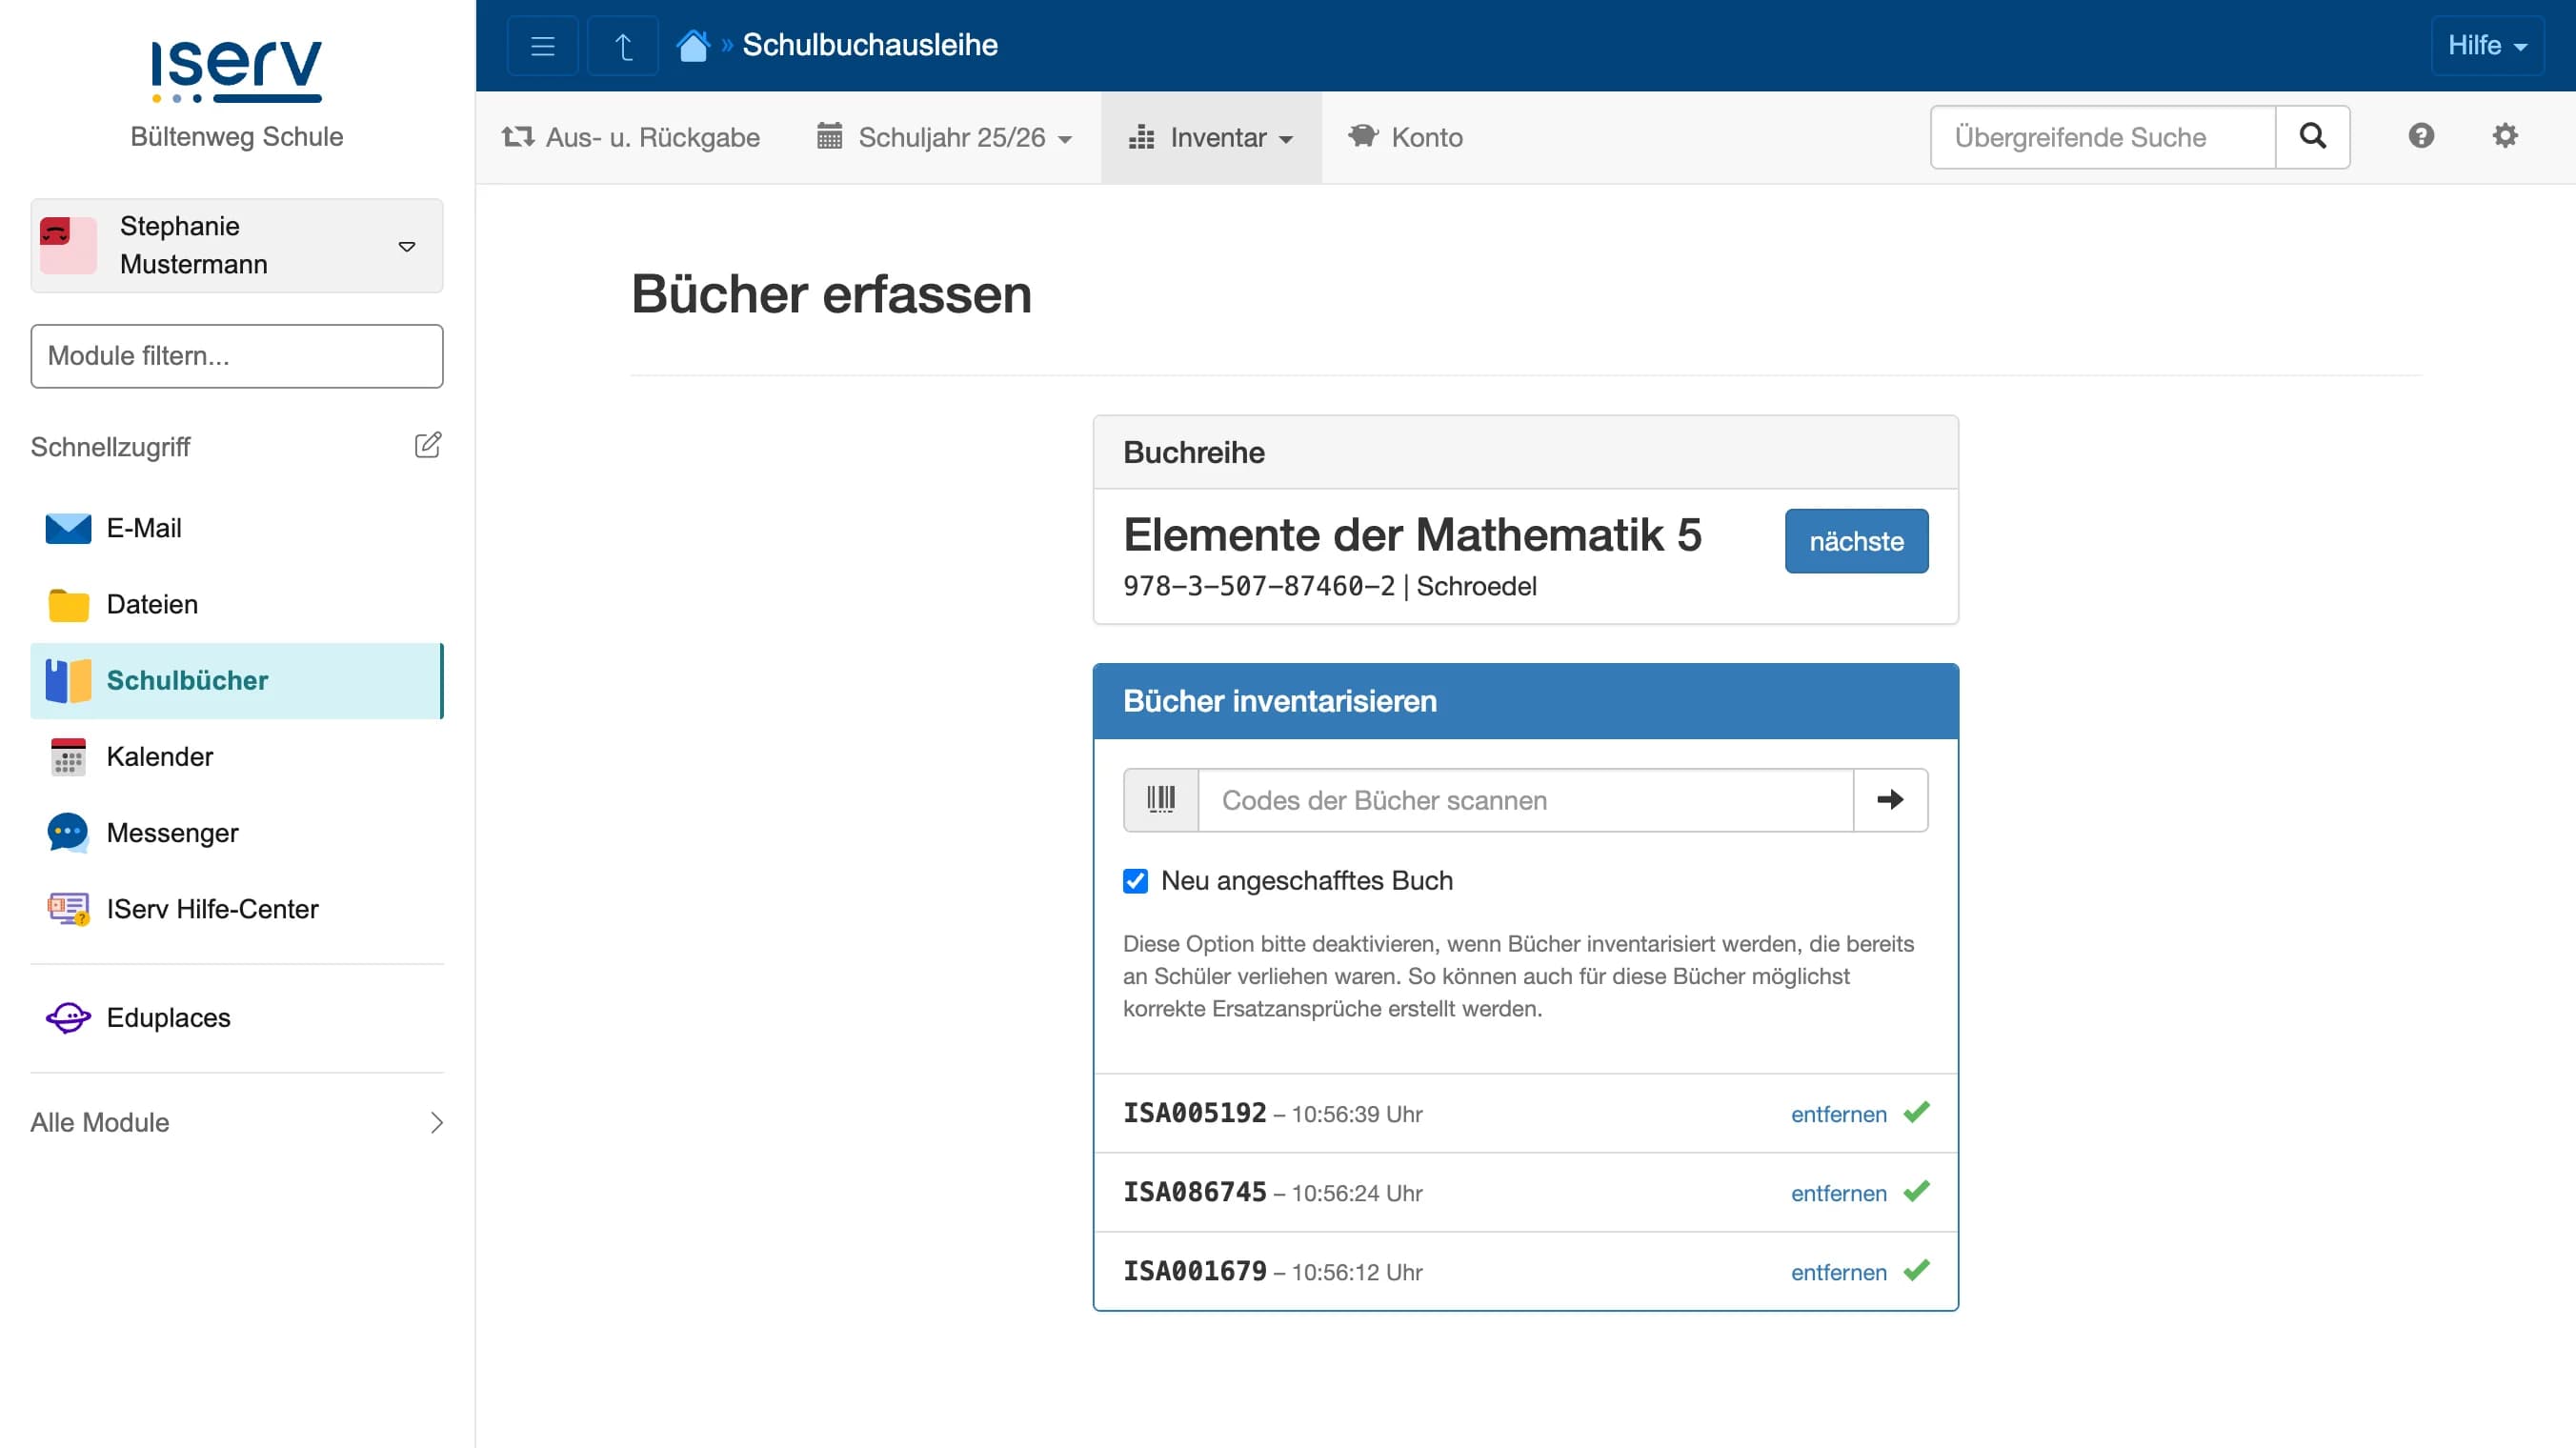This screenshot has height=1448, width=2576.
Task: Open the Schuljahr 25/26 dropdown
Action: [x=944, y=137]
